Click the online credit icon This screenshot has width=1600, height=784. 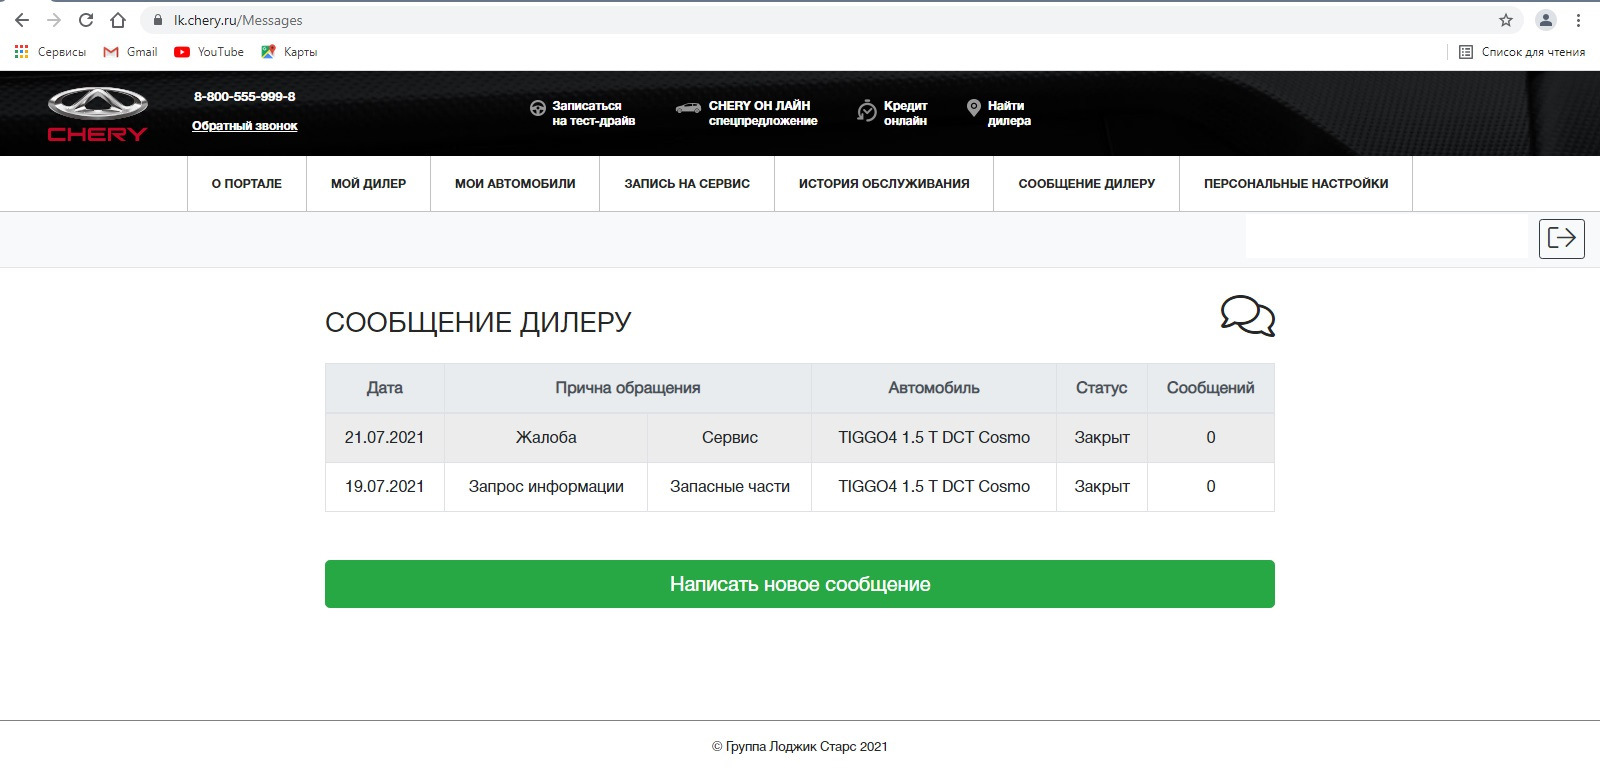[866, 111]
